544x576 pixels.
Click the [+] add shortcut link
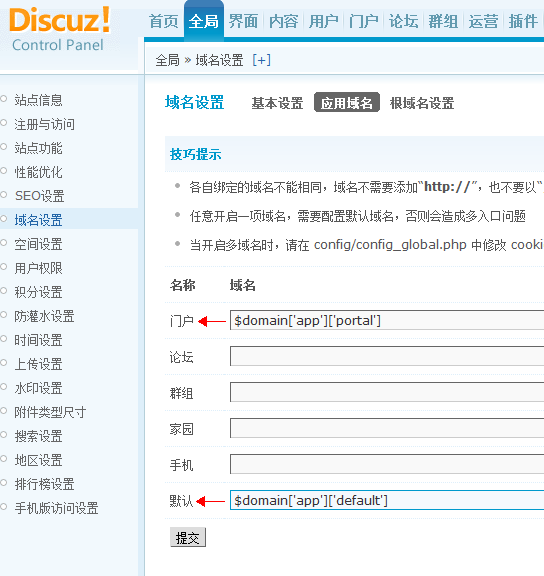[x=262, y=60]
